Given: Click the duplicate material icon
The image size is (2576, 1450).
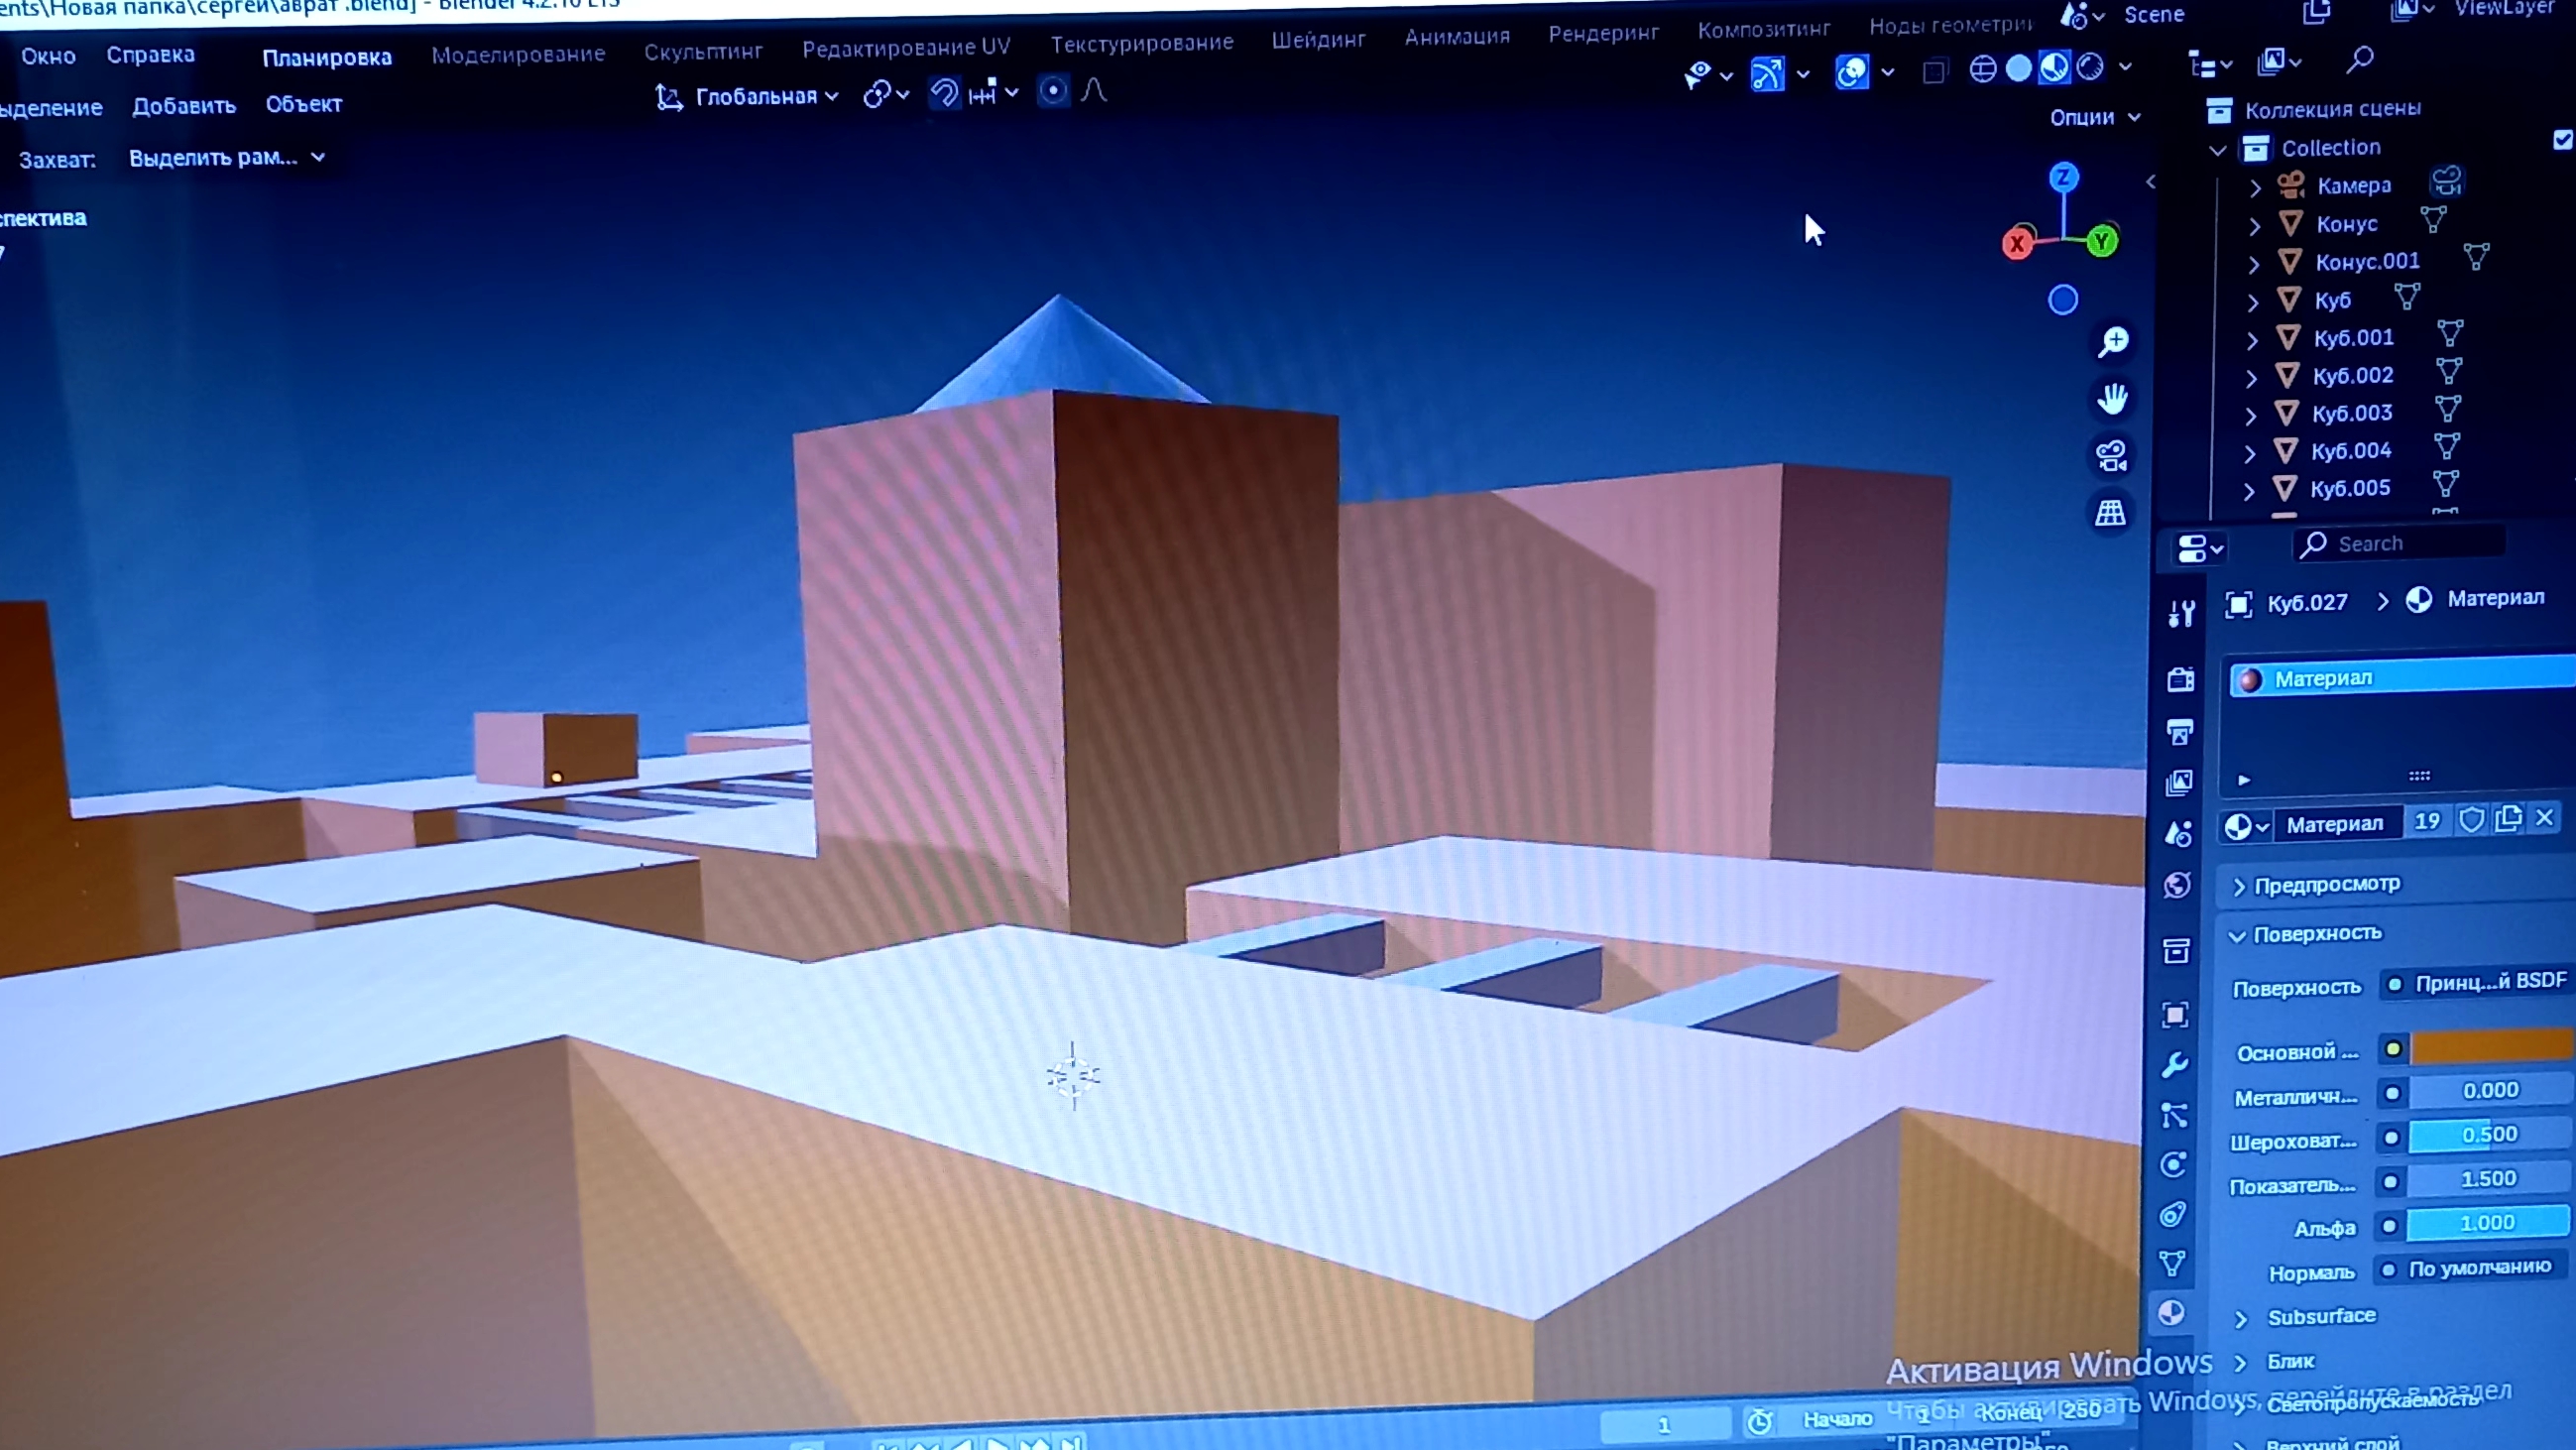Looking at the screenshot, I should (2508, 820).
